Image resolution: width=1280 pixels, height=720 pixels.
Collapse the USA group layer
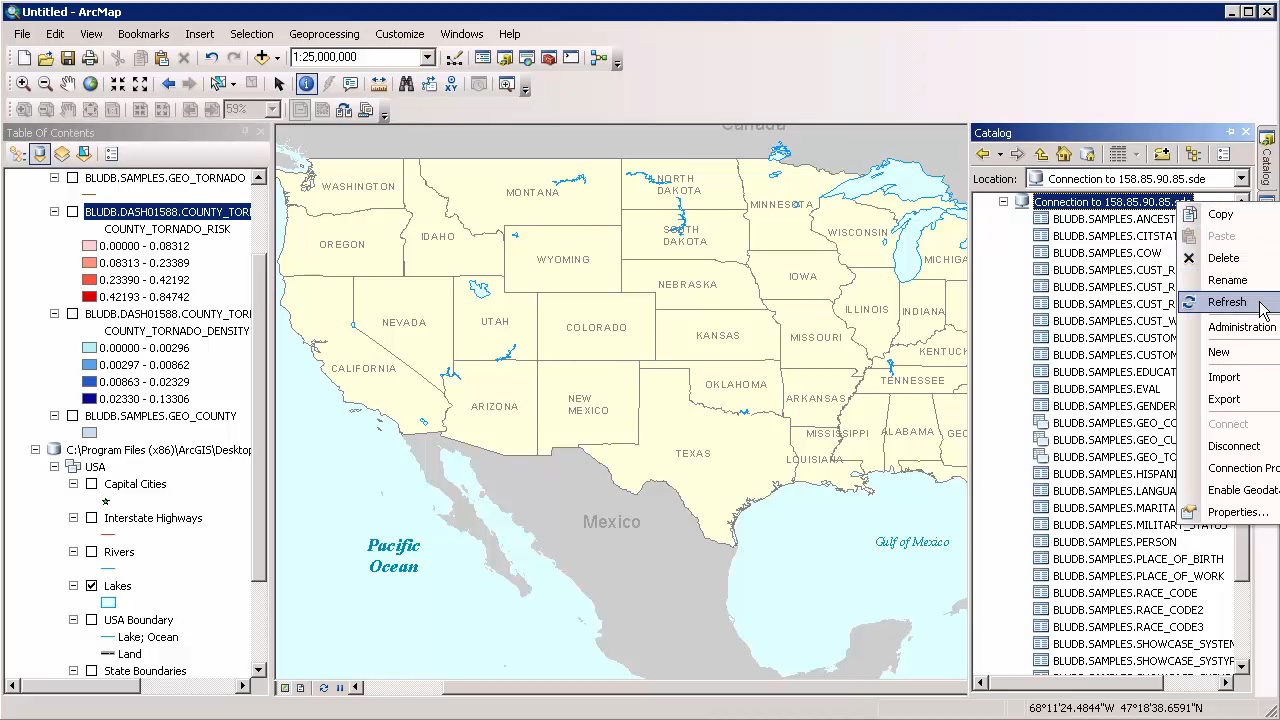click(x=54, y=467)
